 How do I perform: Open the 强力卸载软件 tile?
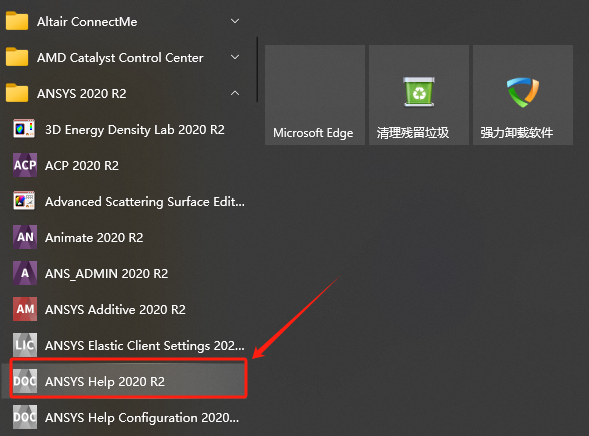point(523,95)
